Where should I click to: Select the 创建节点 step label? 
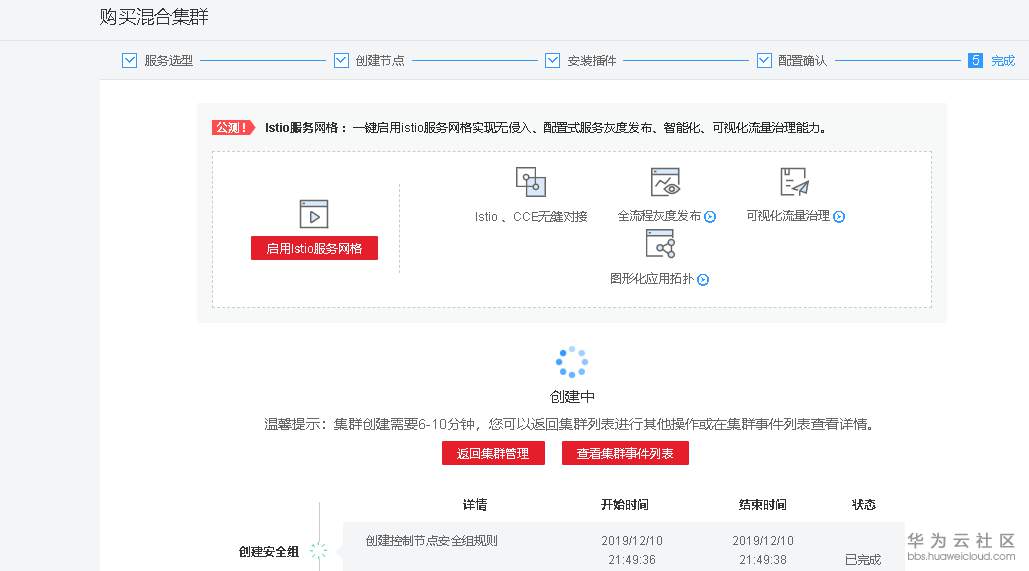coord(380,60)
